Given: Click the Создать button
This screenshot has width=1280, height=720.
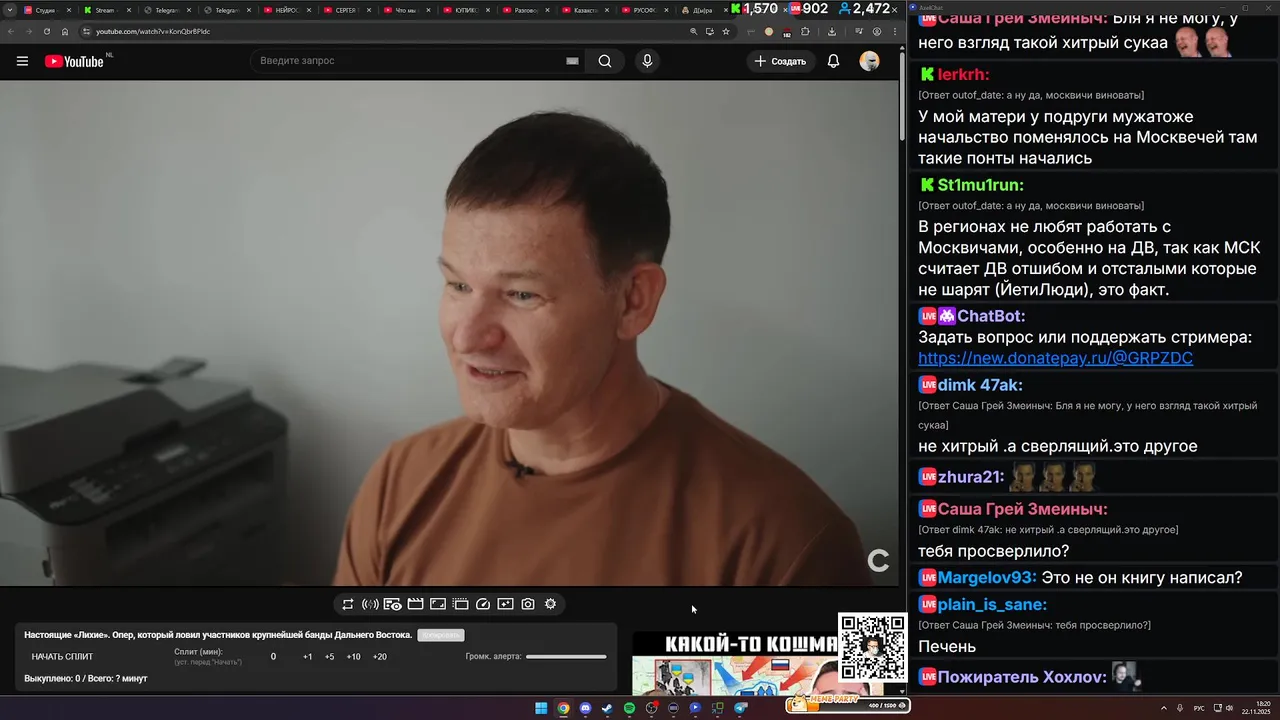Looking at the screenshot, I should click(780, 61).
